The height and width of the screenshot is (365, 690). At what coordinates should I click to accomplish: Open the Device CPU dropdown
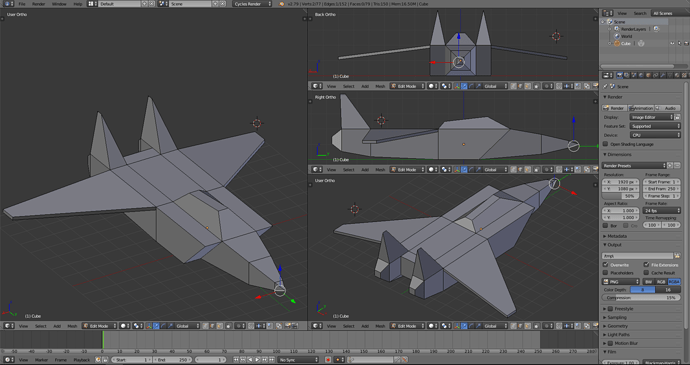(x=655, y=135)
